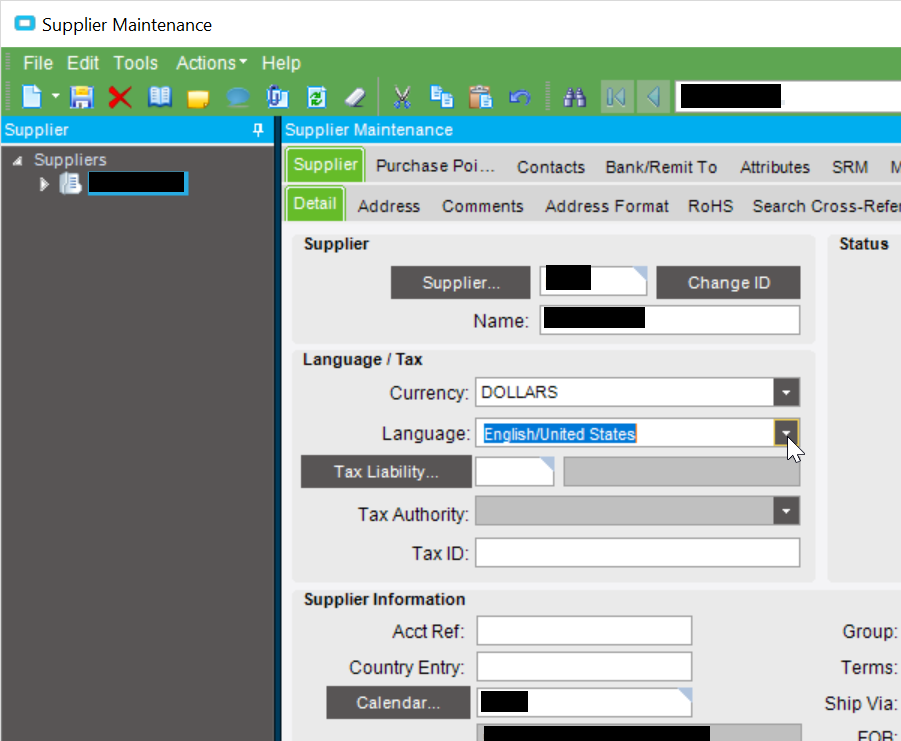The image size is (901, 741).
Task: Click the Calendar... button
Action: click(x=398, y=703)
